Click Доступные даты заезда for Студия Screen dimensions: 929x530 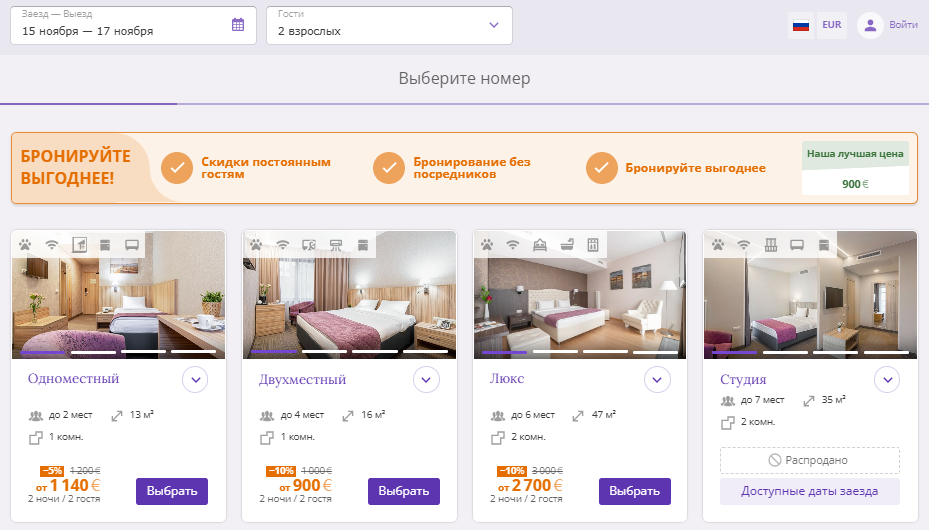809,492
